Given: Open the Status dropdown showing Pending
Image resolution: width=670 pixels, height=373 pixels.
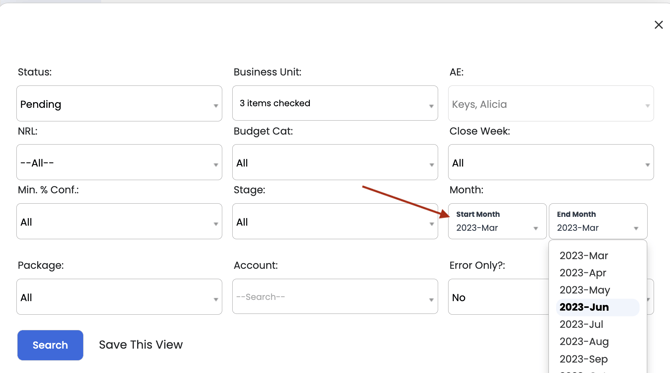Looking at the screenshot, I should coord(119,103).
